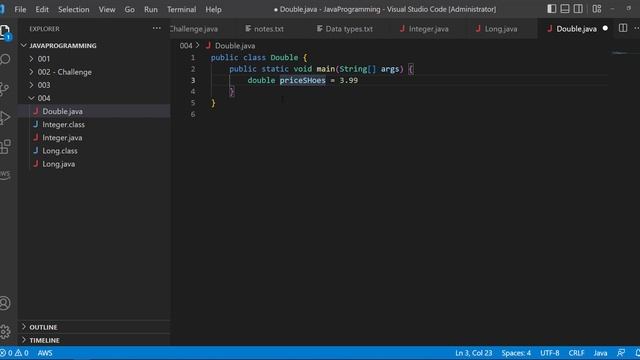640x360 pixels.
Task: Switch to the Long.java tab
Action: pos(500,29)
